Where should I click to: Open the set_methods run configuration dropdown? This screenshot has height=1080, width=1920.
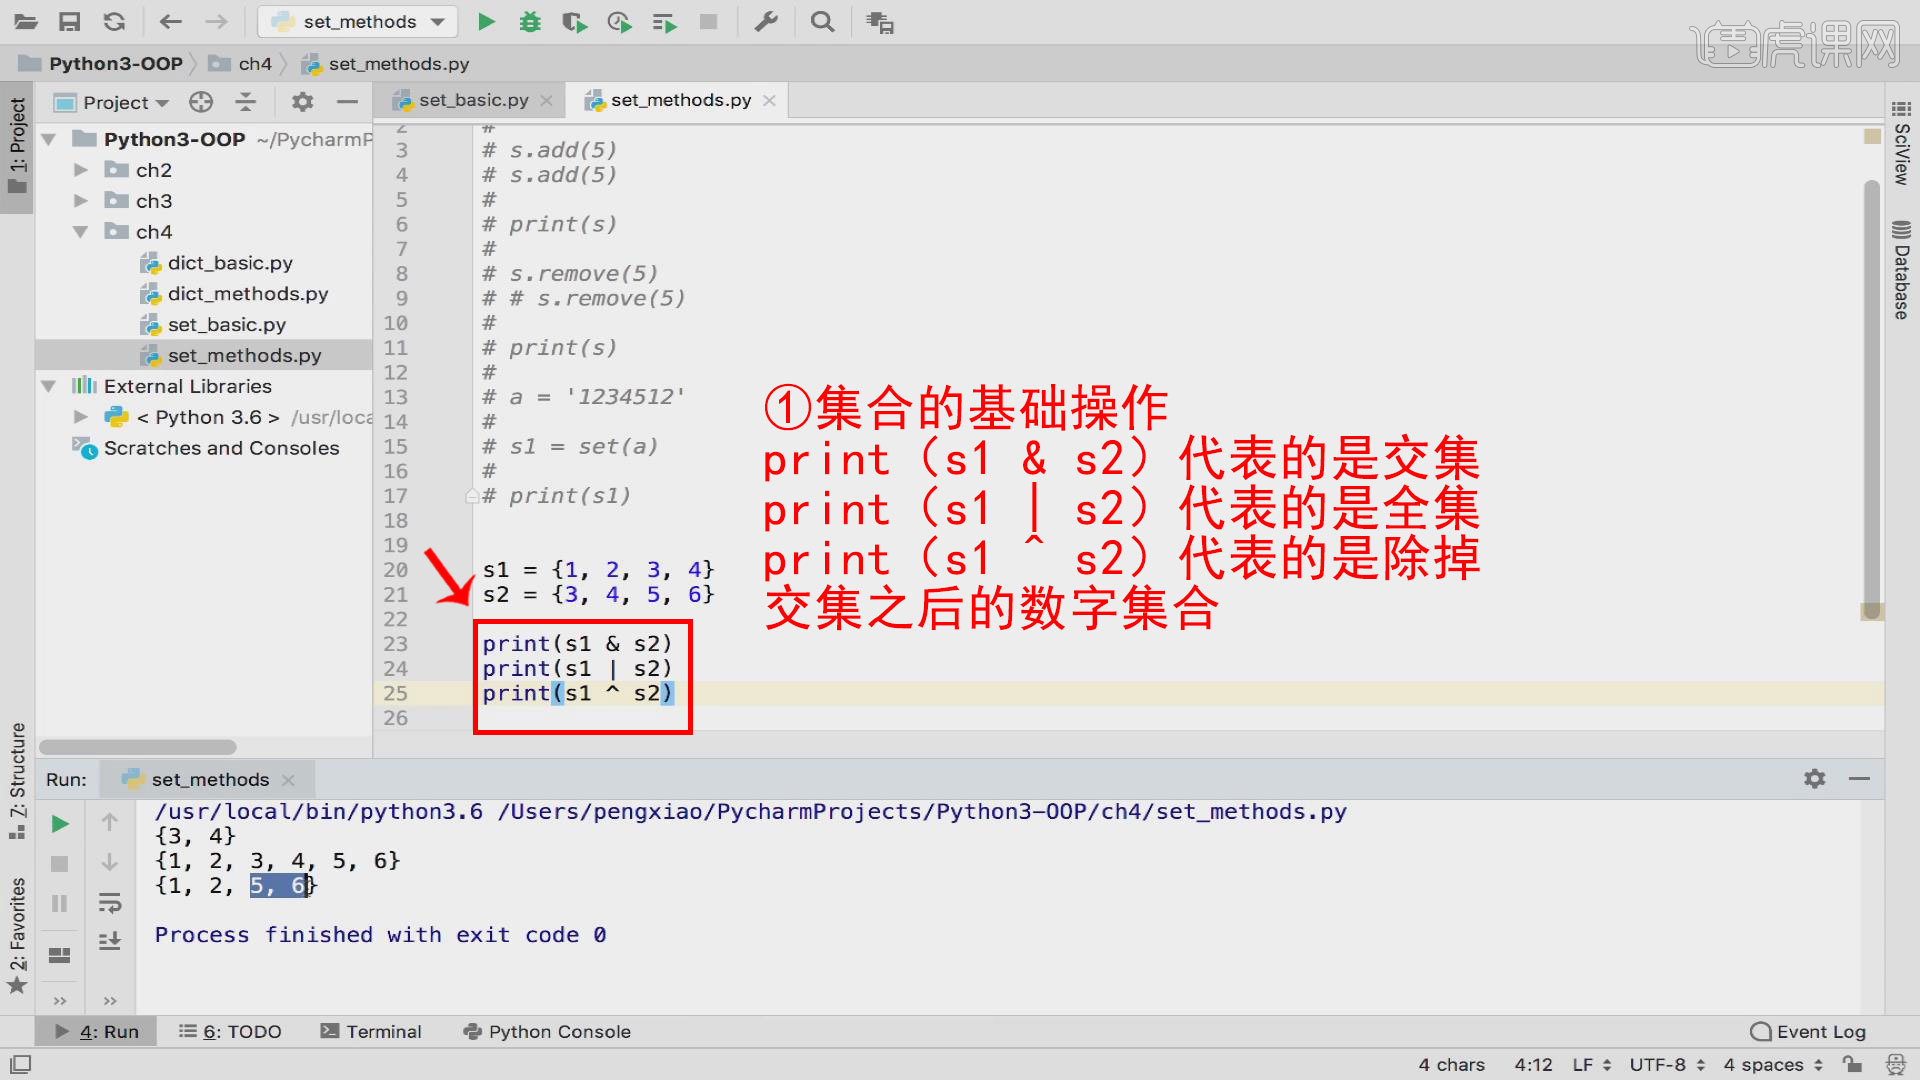[x=358, y=22]
